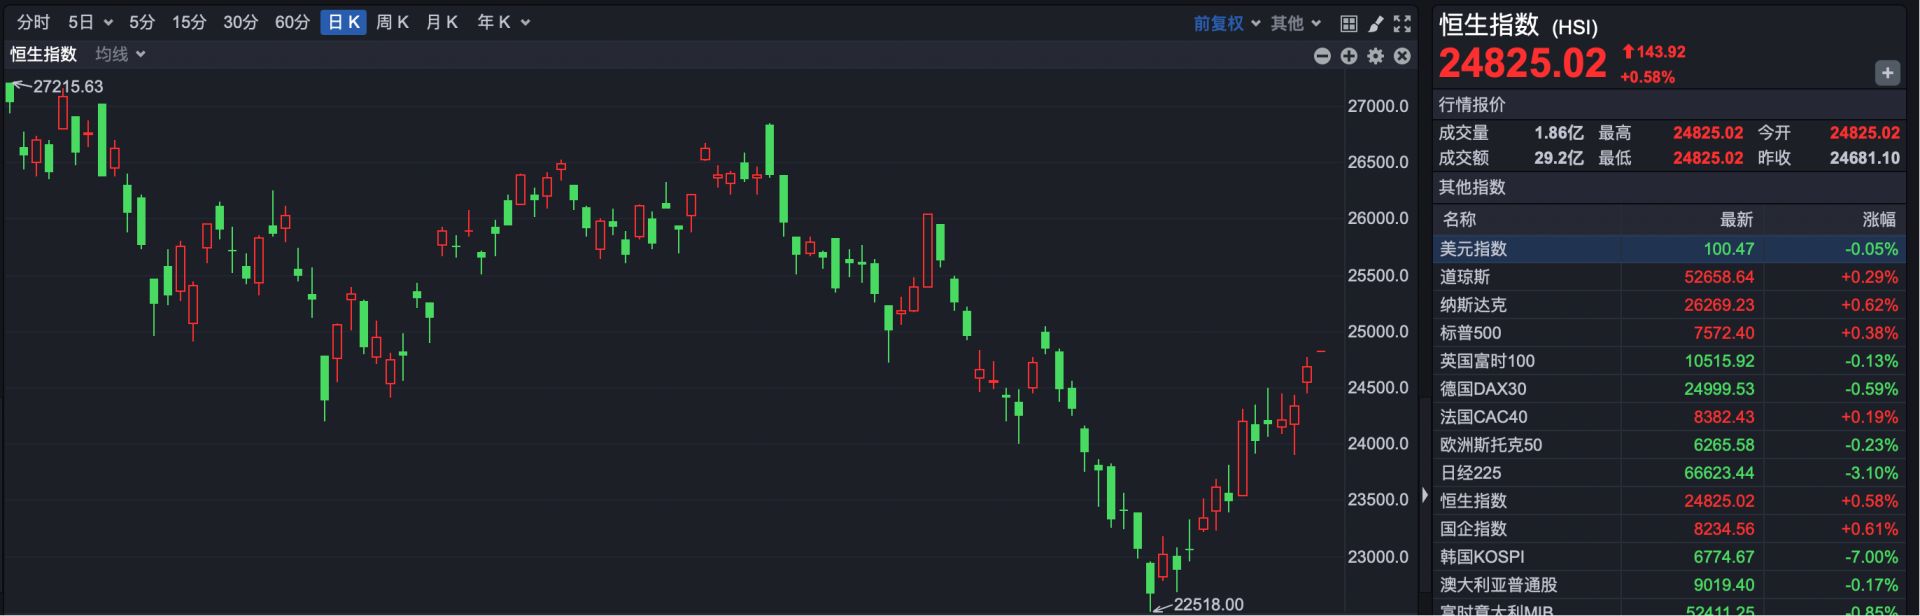The height and width of the screenshot is (616, 1920).
Task: Open the multi-chart grid layout icon
Action: coord(1349,23)
